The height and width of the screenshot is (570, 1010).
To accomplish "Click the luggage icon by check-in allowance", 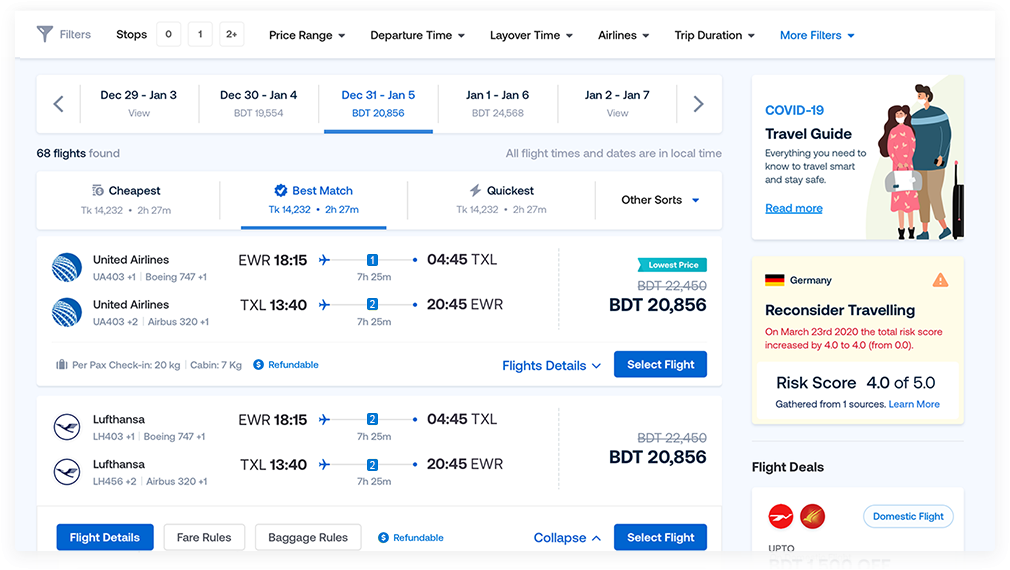I will [62, 365].
